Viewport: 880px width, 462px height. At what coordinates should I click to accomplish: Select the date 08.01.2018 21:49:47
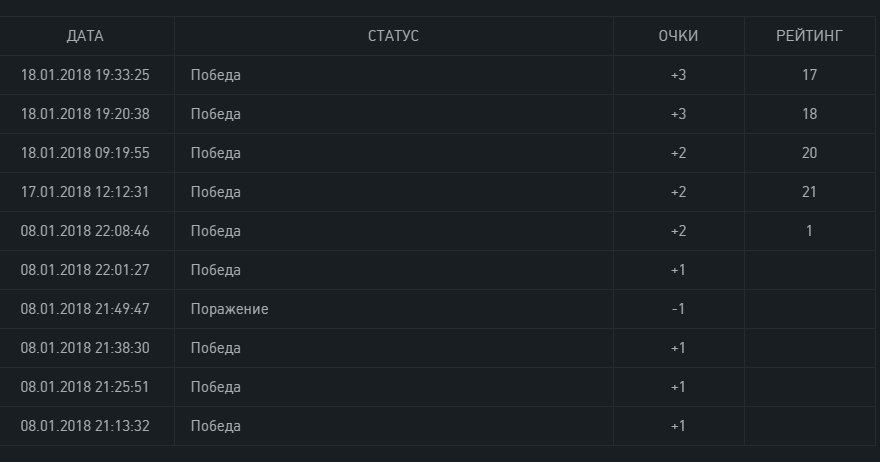(85, 309)
